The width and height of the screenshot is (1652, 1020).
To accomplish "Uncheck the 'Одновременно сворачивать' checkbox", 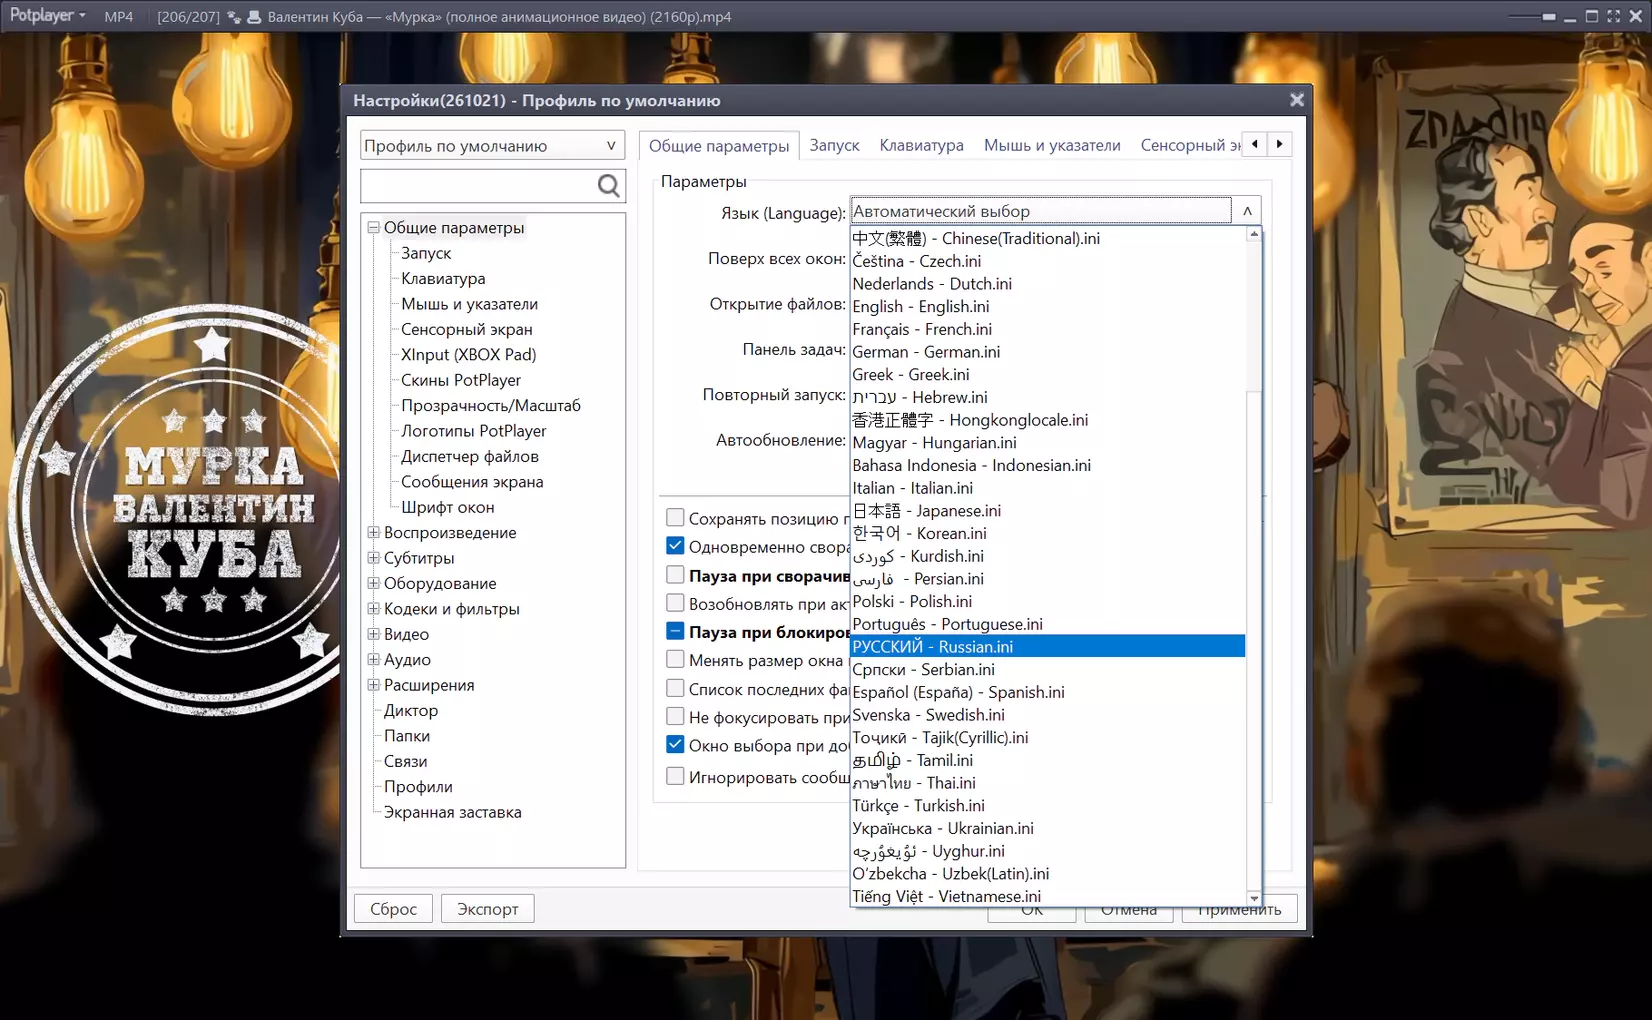I will 675,546.
